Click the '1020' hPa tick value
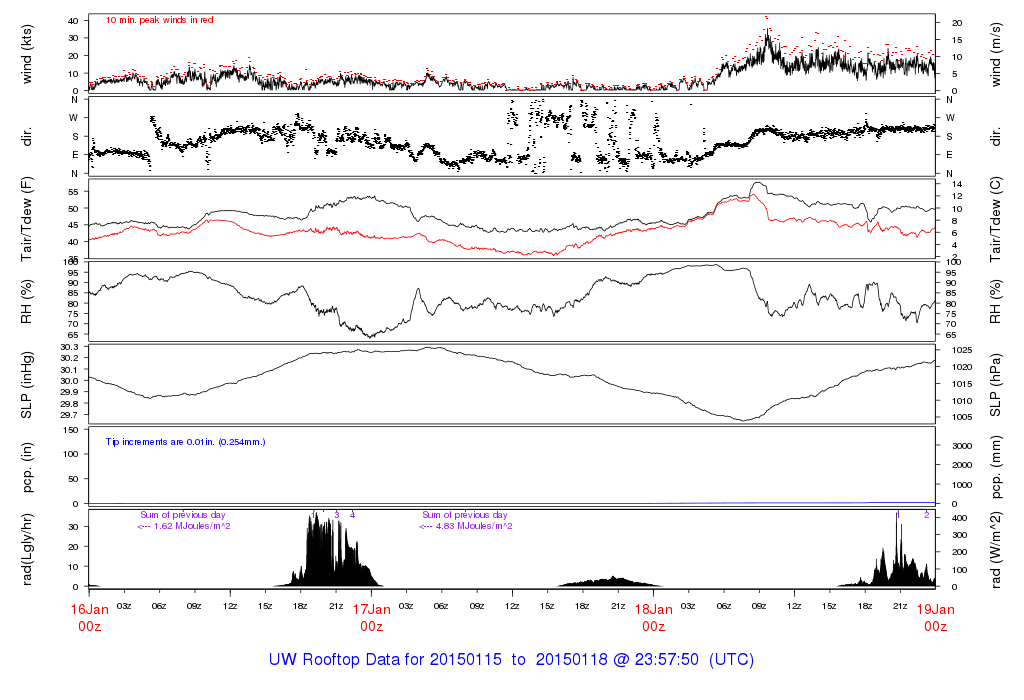The image size is (1024, 700). pyautogui.click(x=961, y=367)
